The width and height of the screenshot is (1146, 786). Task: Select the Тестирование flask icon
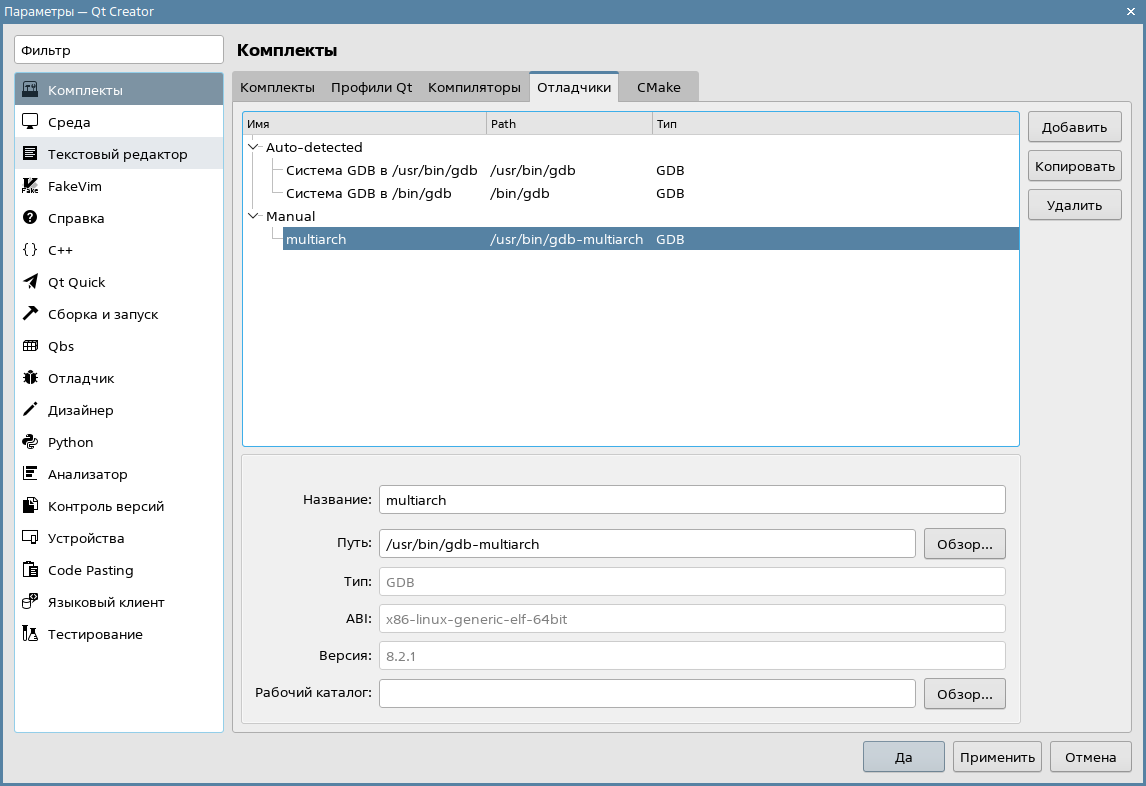[x=30, y=634]
